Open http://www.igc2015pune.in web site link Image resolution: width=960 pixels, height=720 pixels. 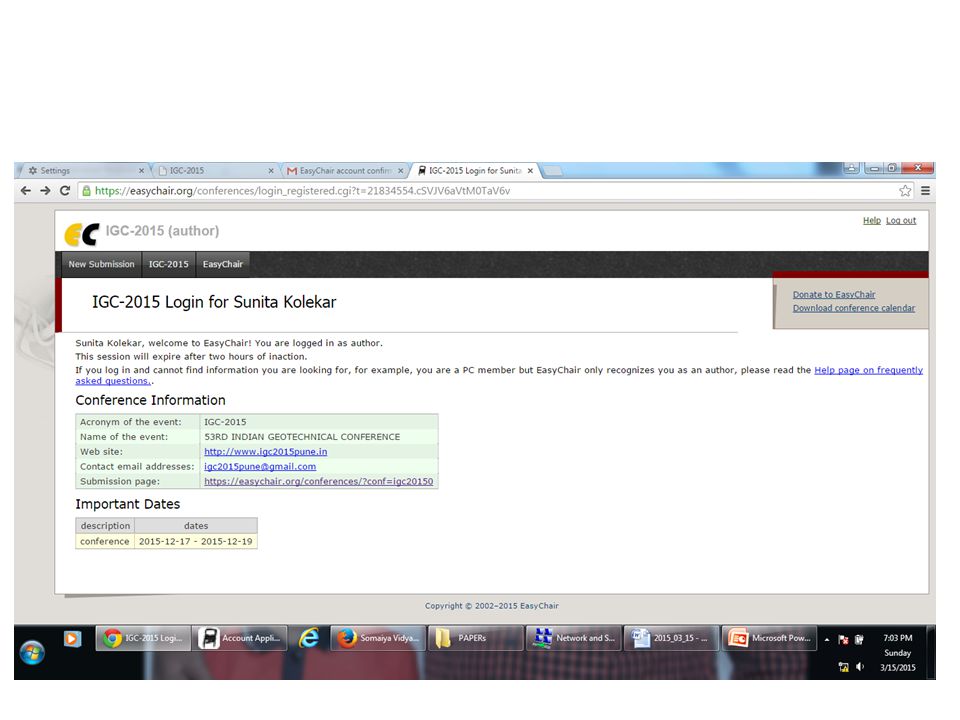(266, 452)
